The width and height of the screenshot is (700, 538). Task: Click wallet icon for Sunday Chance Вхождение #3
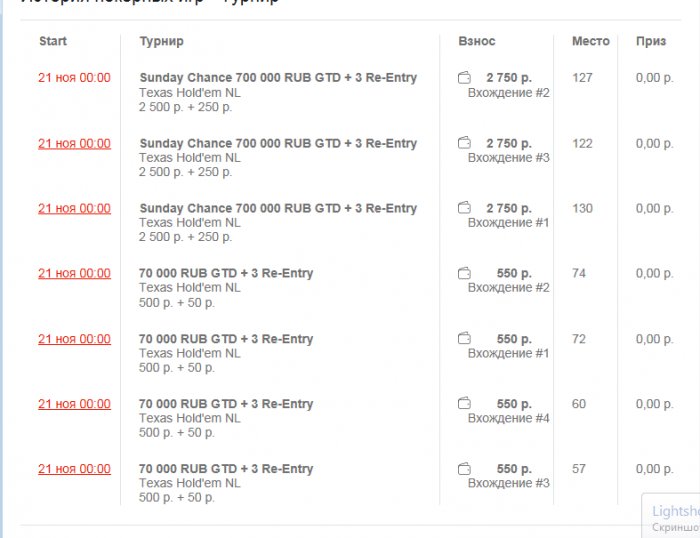point(464,143)
